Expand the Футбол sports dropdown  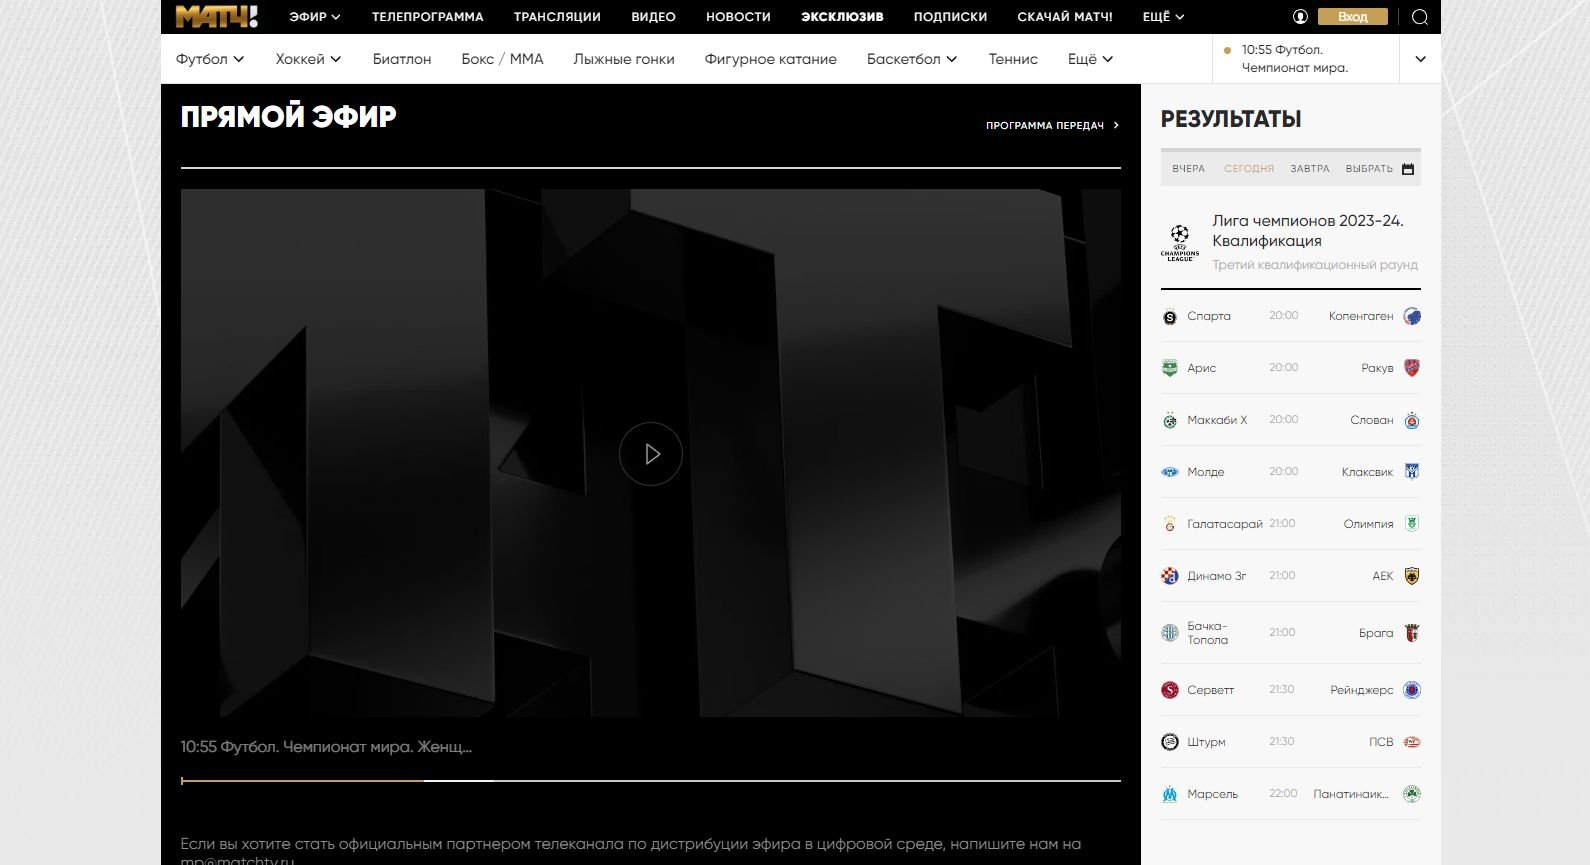coord(210,59)
